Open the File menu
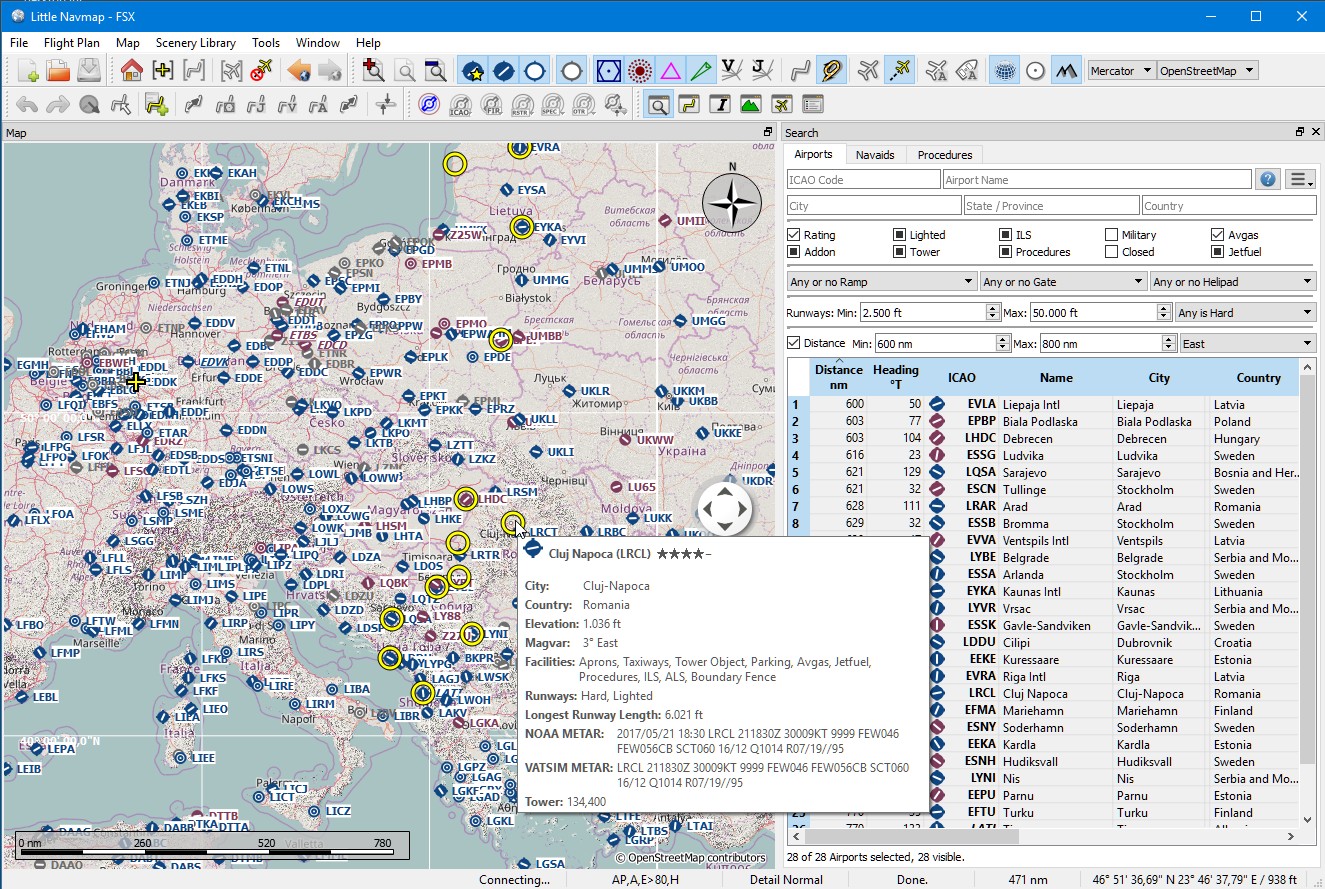 (x=19, y=43)
